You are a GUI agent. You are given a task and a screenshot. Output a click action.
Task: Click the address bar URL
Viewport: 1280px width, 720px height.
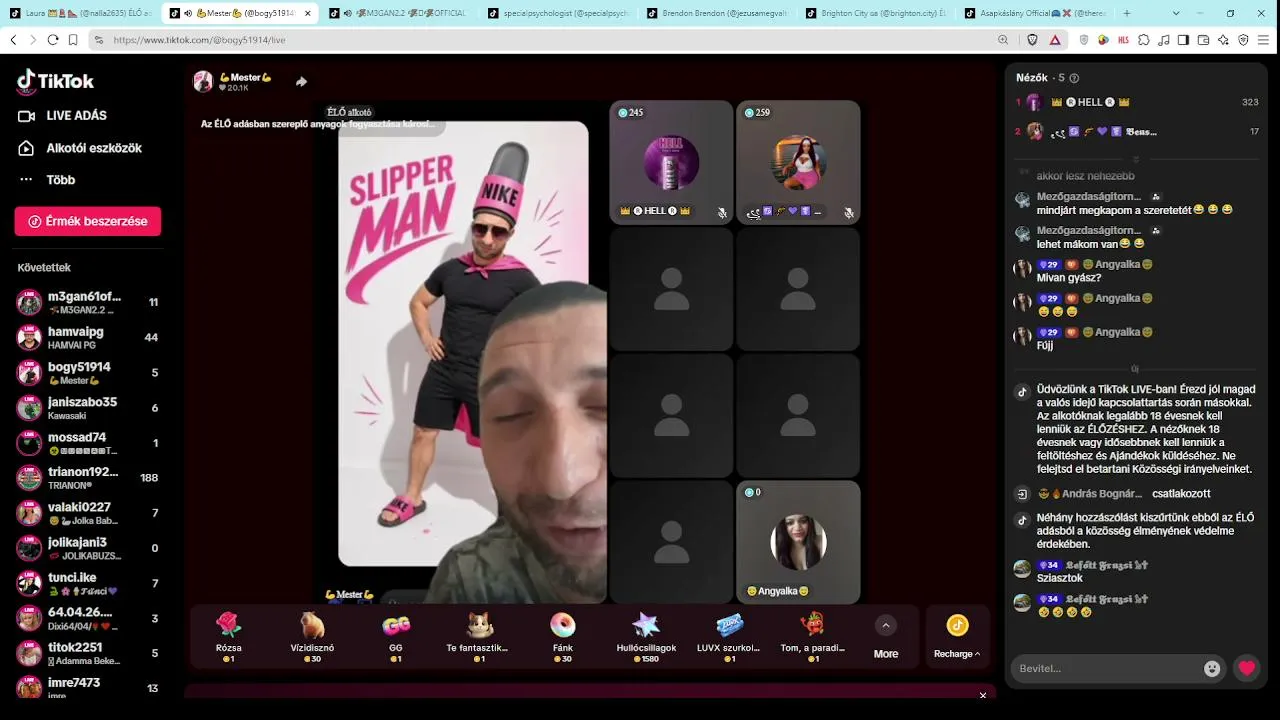(199, 40)
